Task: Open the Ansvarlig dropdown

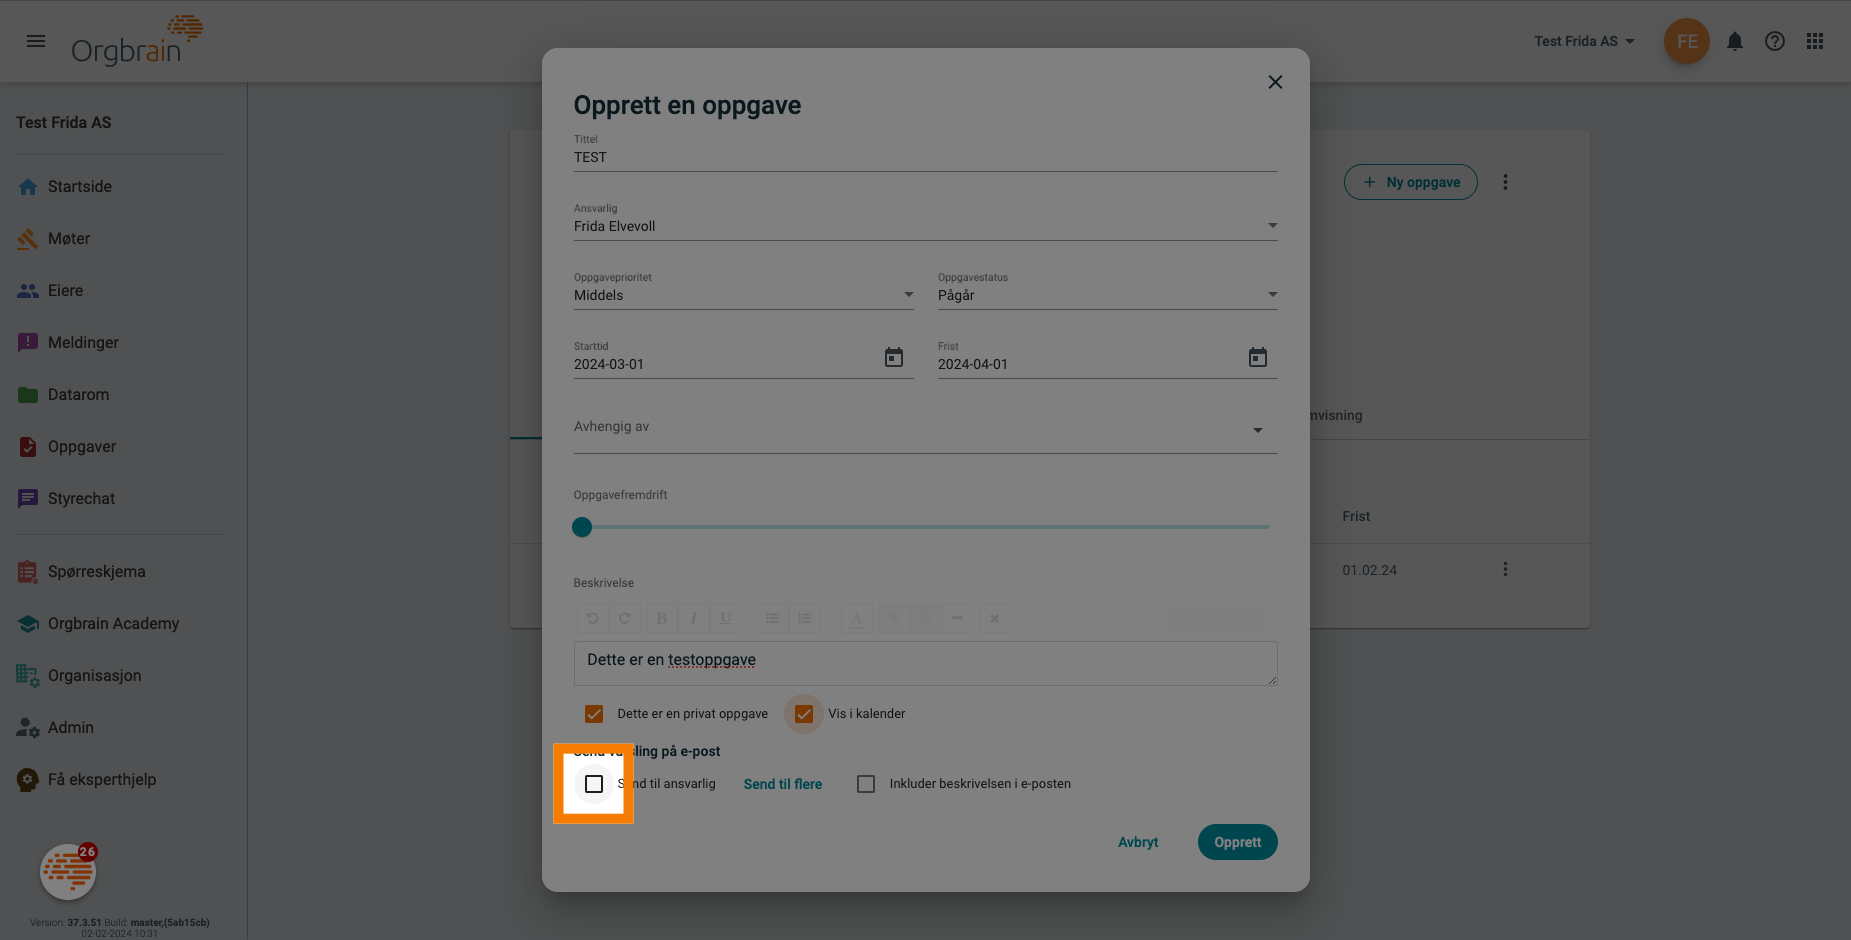Action: pyautogui.click(x=926, y=226)
